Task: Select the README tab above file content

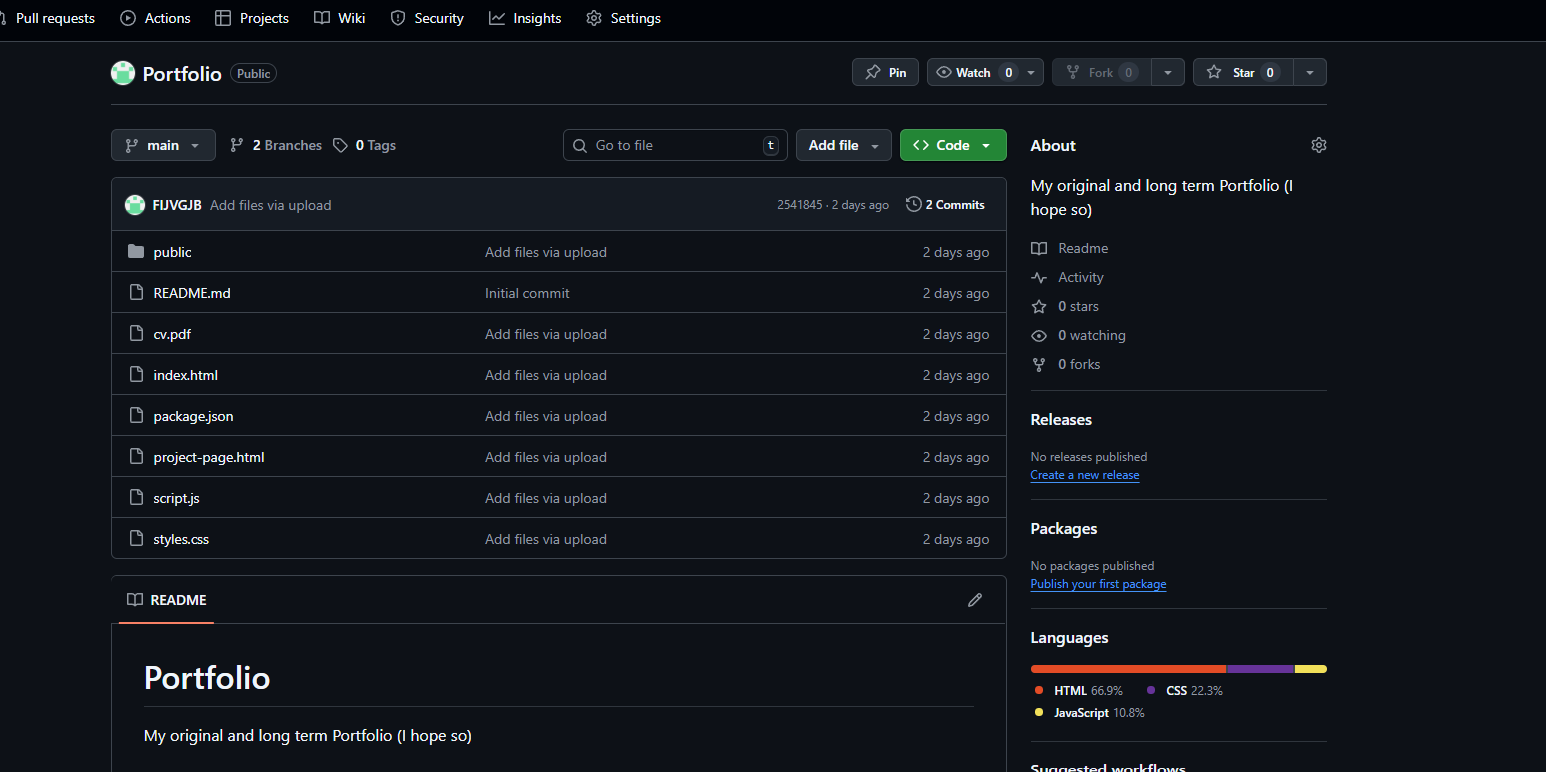Action: click(166, 600)
